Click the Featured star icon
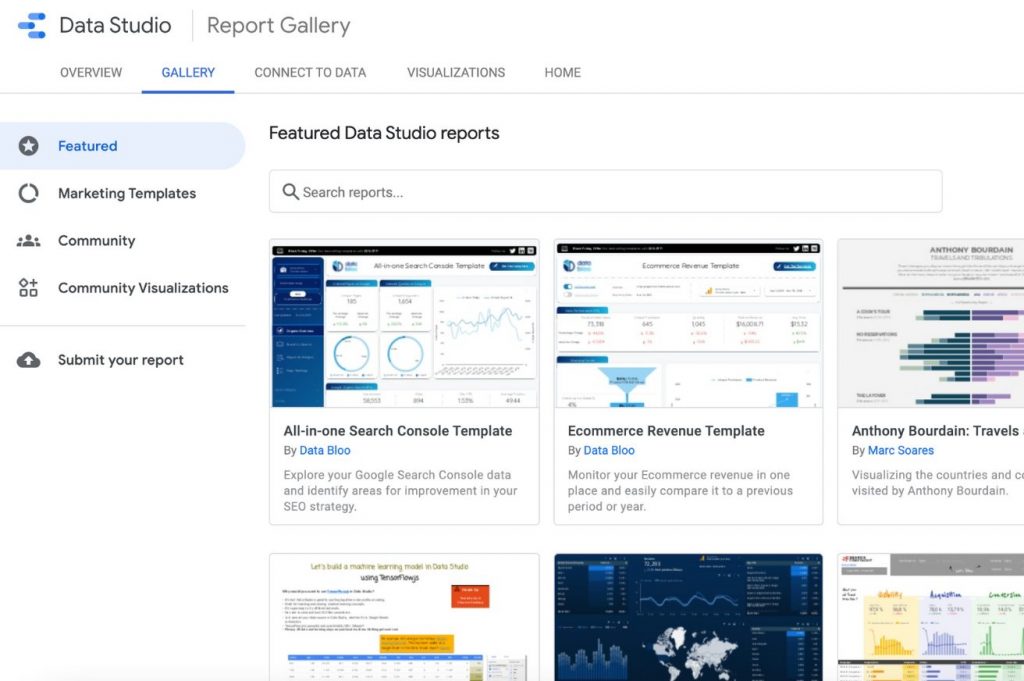The width and height of the screenshot is (1024, 681). pos(28,146)
